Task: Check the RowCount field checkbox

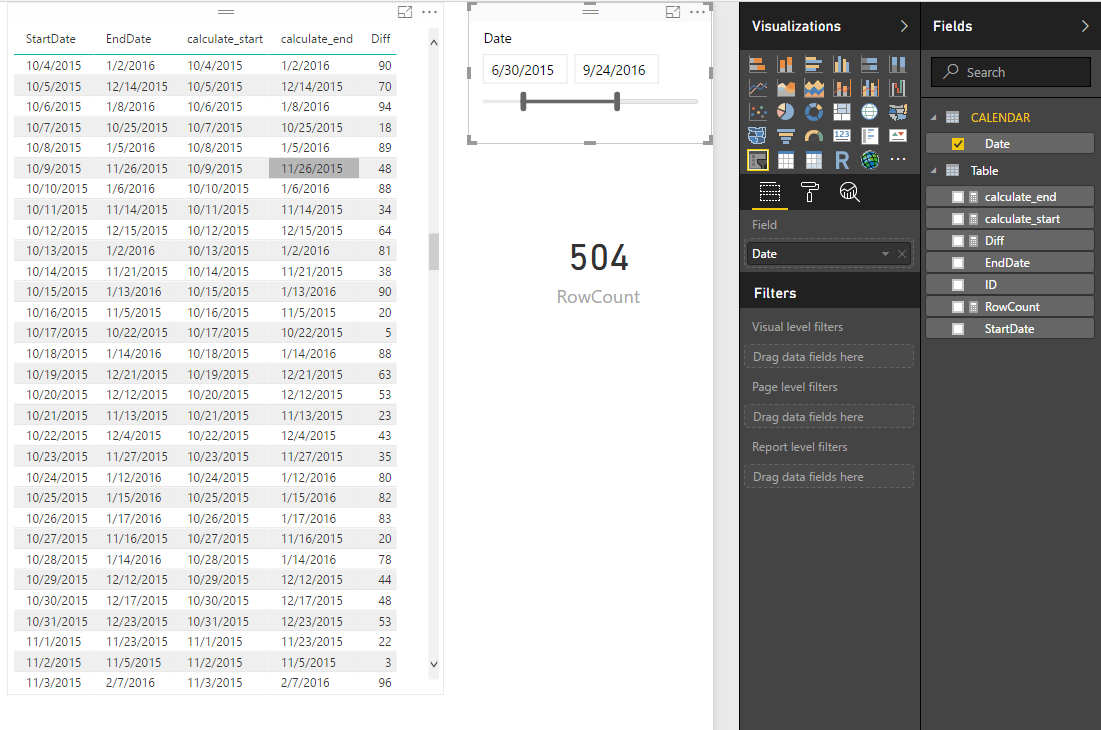Action: (x=958, y=307)
